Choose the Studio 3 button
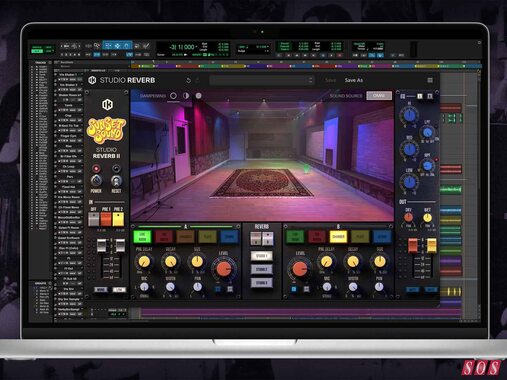Viewport: 507px width, 380px height. 262,283
